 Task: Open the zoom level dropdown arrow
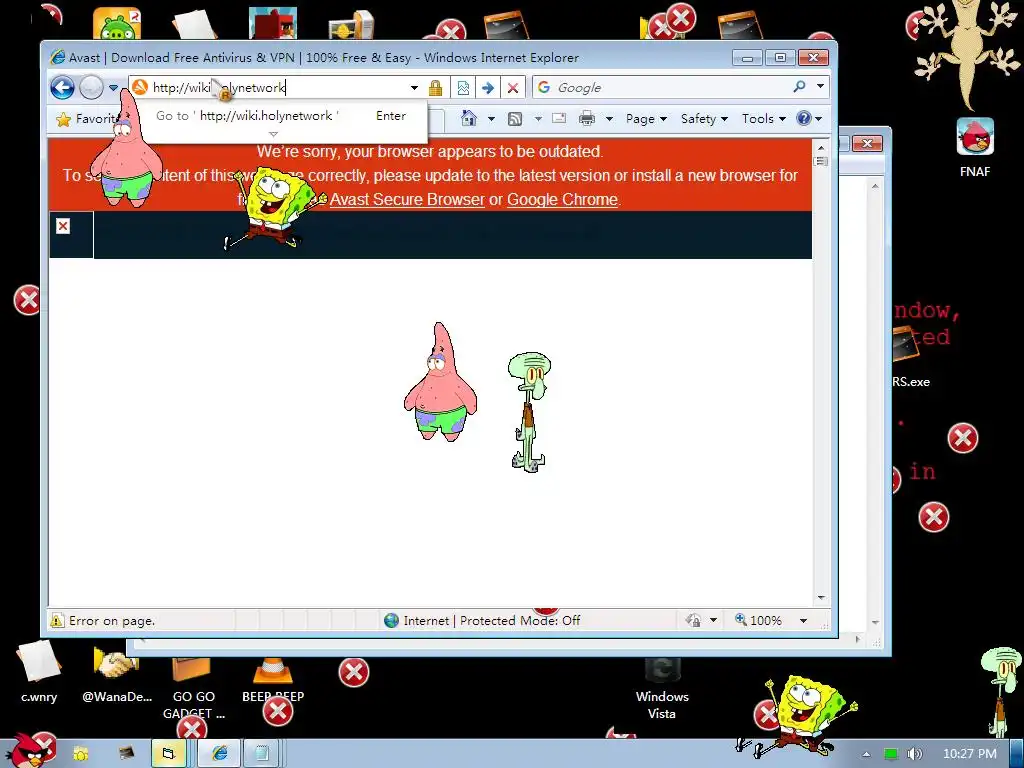[x=803, y=620]
